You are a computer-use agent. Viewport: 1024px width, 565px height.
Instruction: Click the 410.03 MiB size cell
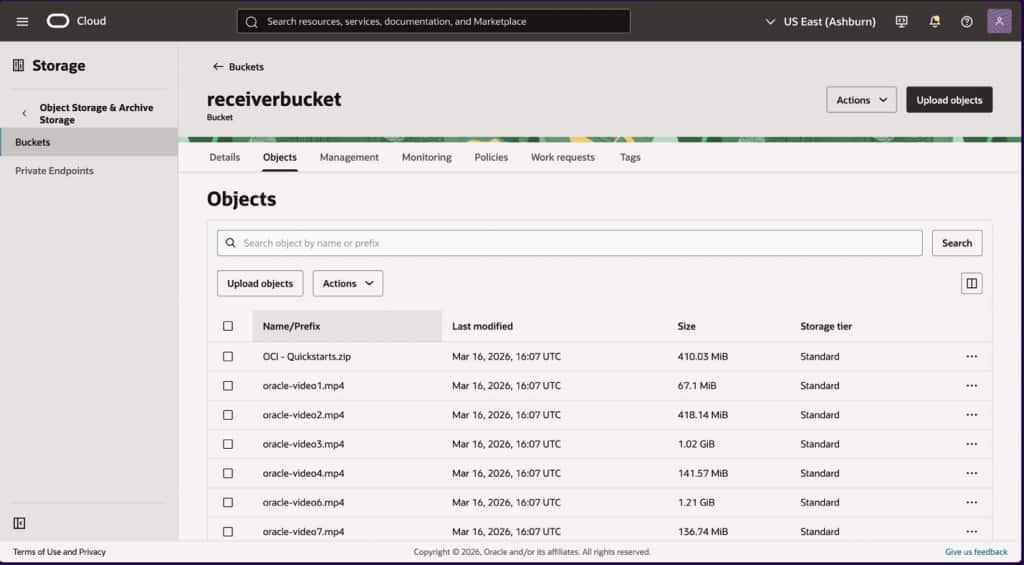pyautogui.click(x=703, y=357)
